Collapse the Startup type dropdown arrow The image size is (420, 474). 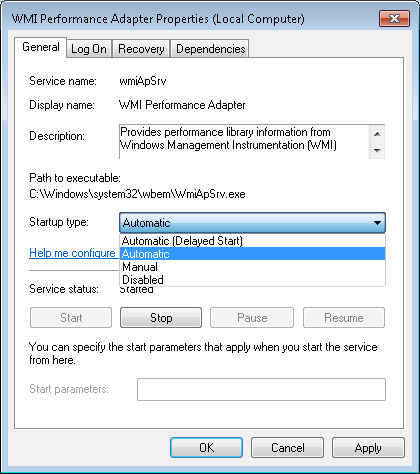tap(377, 223)
